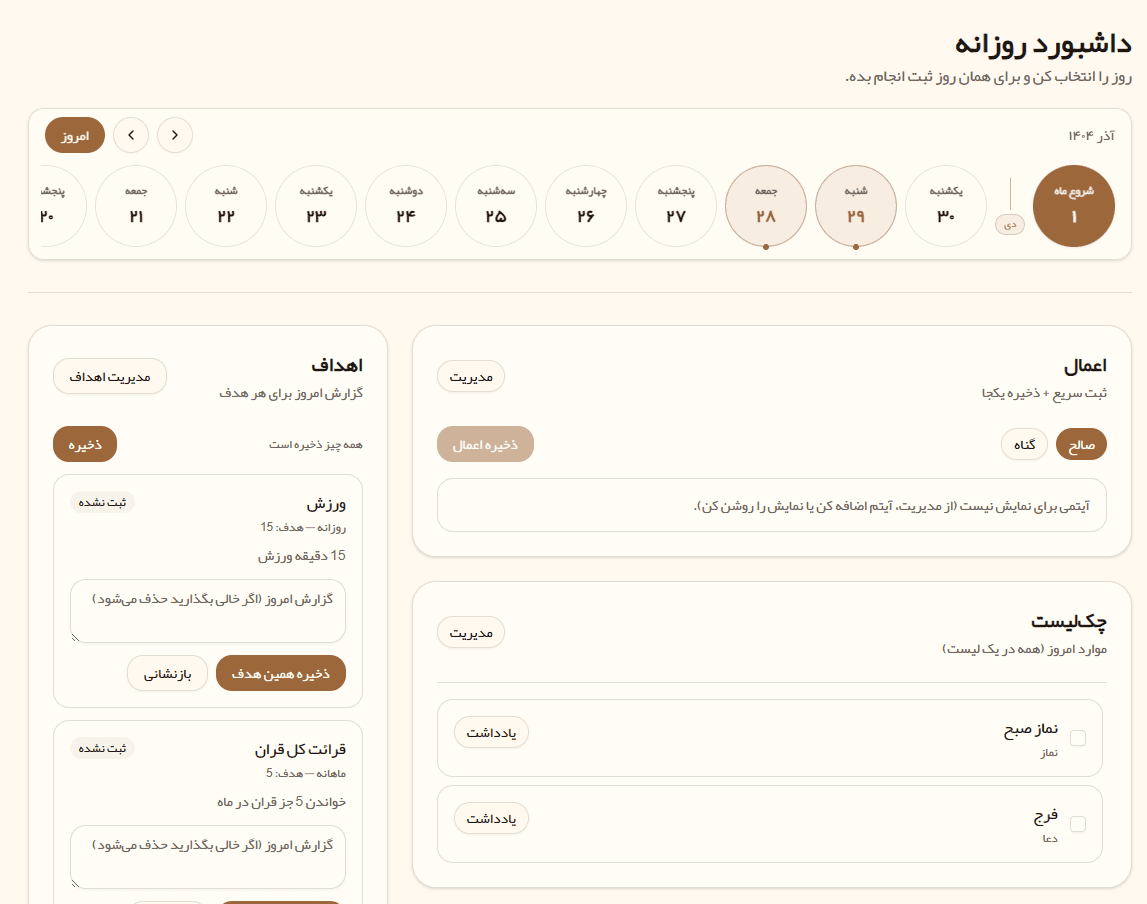Open مدیریت for the اعمال section

pyautogui.click(x=471, y=376)
